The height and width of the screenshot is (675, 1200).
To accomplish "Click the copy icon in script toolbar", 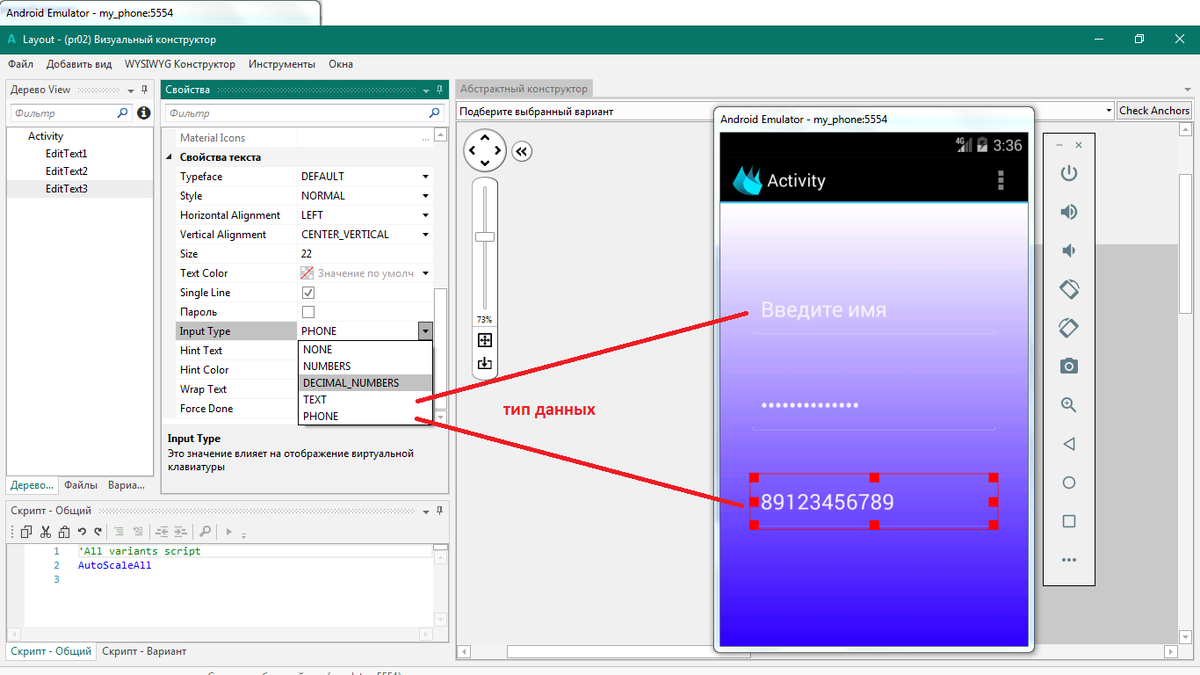I will pos(28,531).
